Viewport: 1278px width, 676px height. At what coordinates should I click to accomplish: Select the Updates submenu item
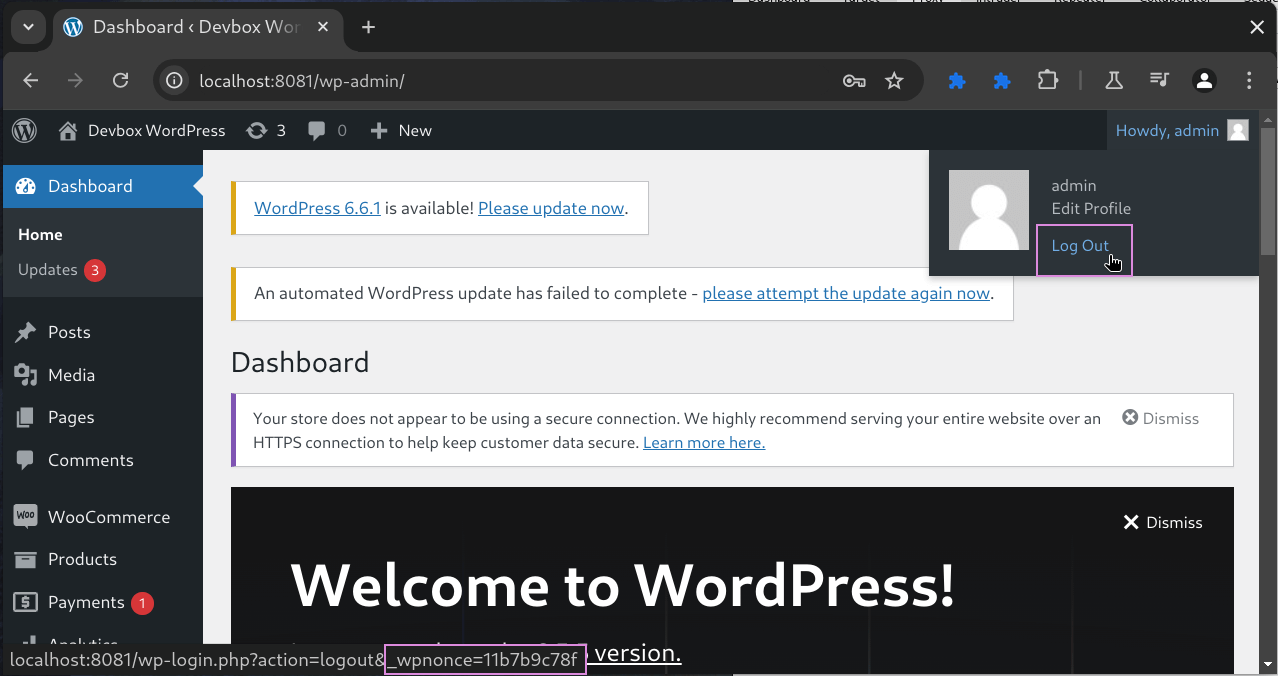(x=48, y=270)
